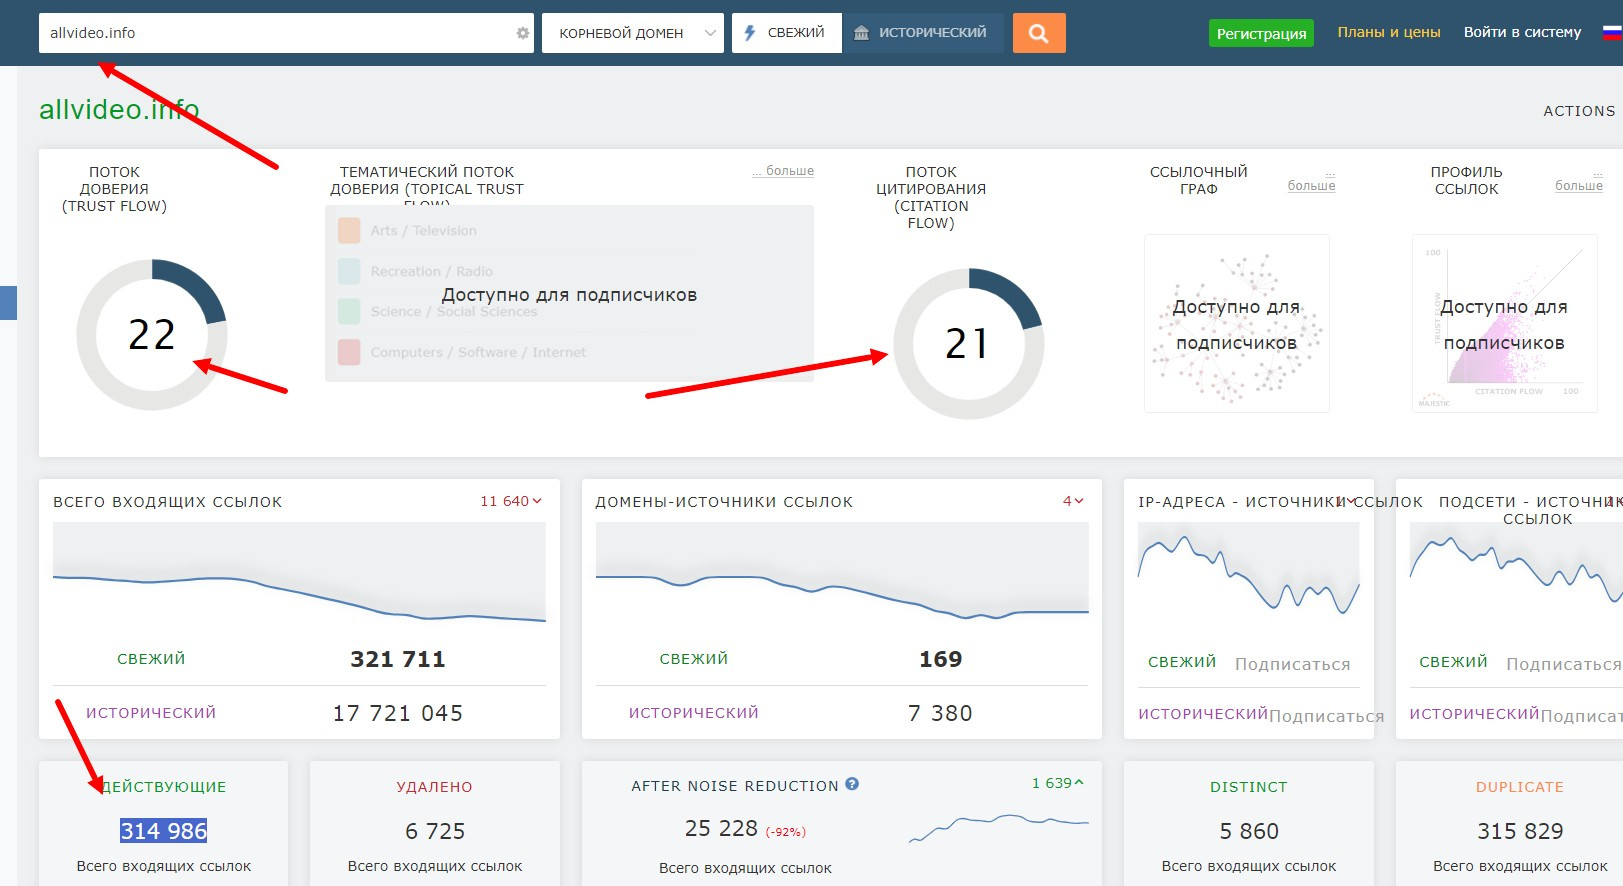
Task: Click the Домены-источники ссылок trend chart
Action: pyautogui.click(x=842, y=573)
